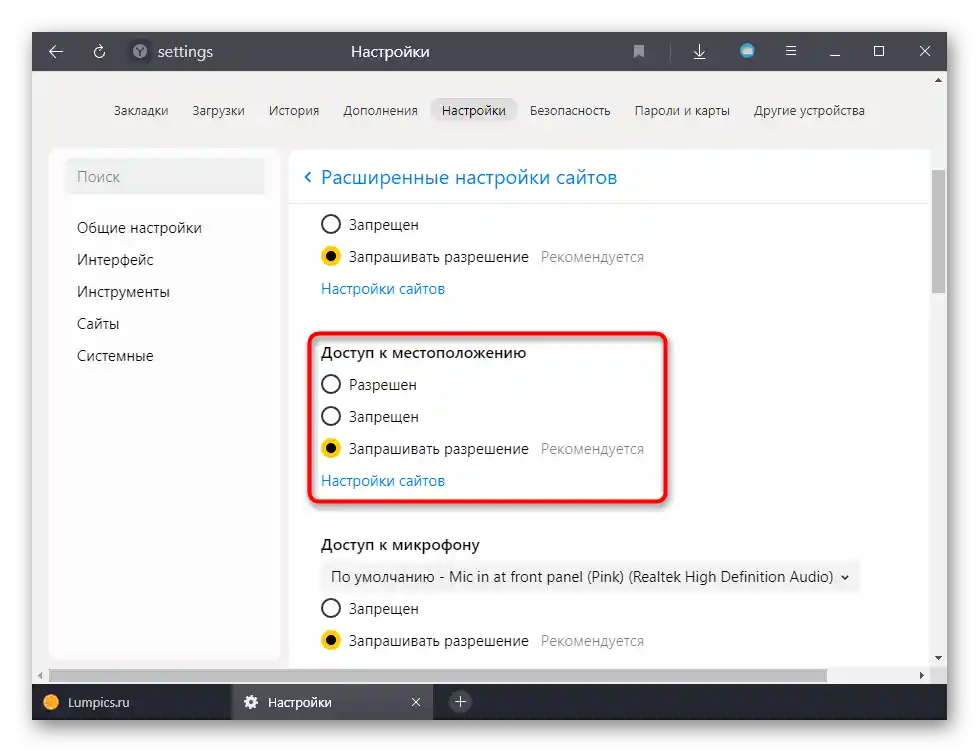
Task: Click the Поиск settings search field
Action: click(165, 177)
